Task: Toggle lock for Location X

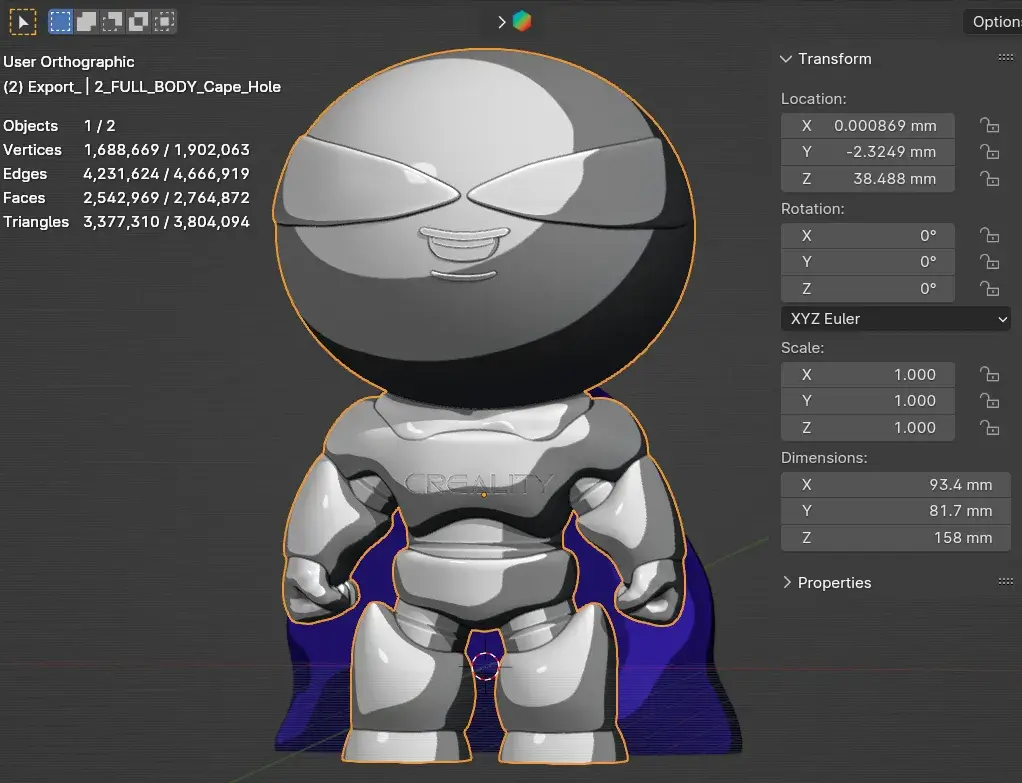Action: click(x=989, y=126)
